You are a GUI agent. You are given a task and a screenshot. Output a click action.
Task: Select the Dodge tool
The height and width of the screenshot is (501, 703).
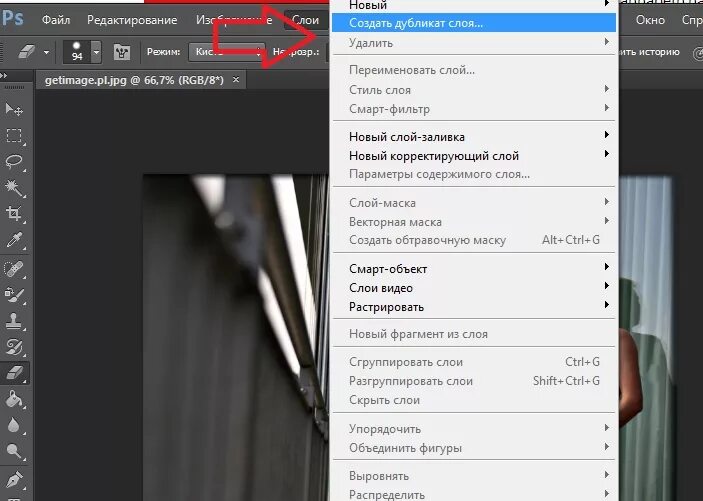(x=14, y=451)
